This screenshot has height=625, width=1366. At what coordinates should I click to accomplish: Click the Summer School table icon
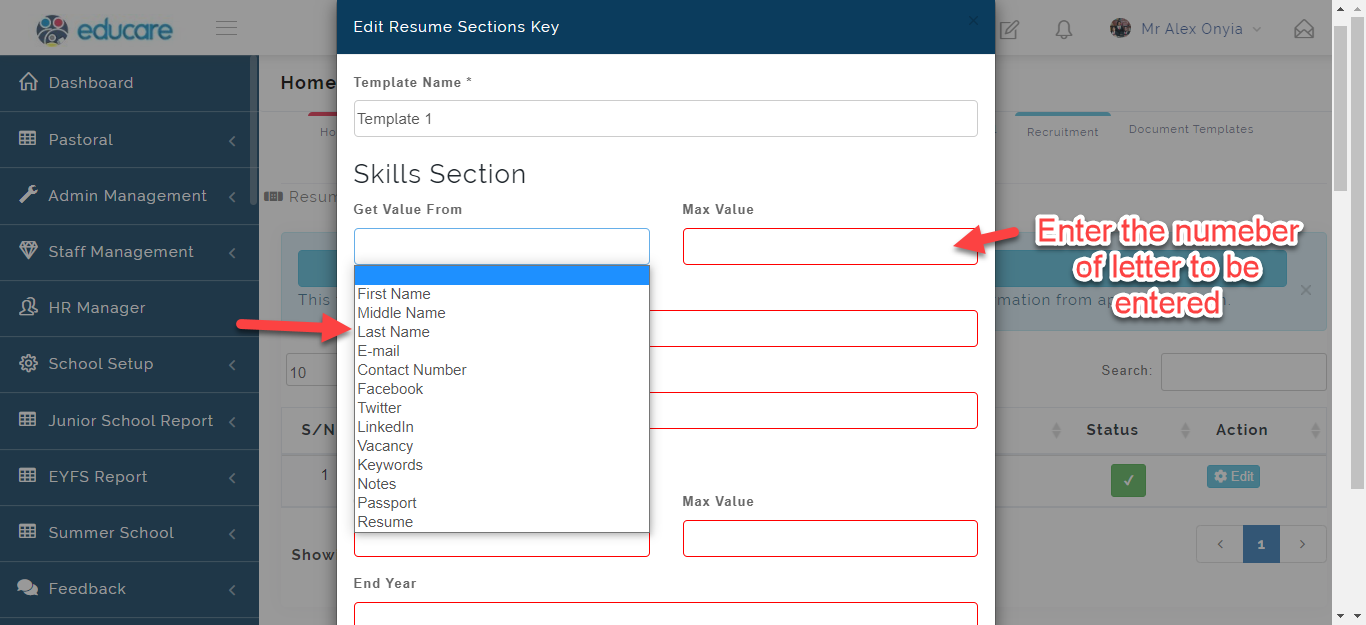[28, 532]
